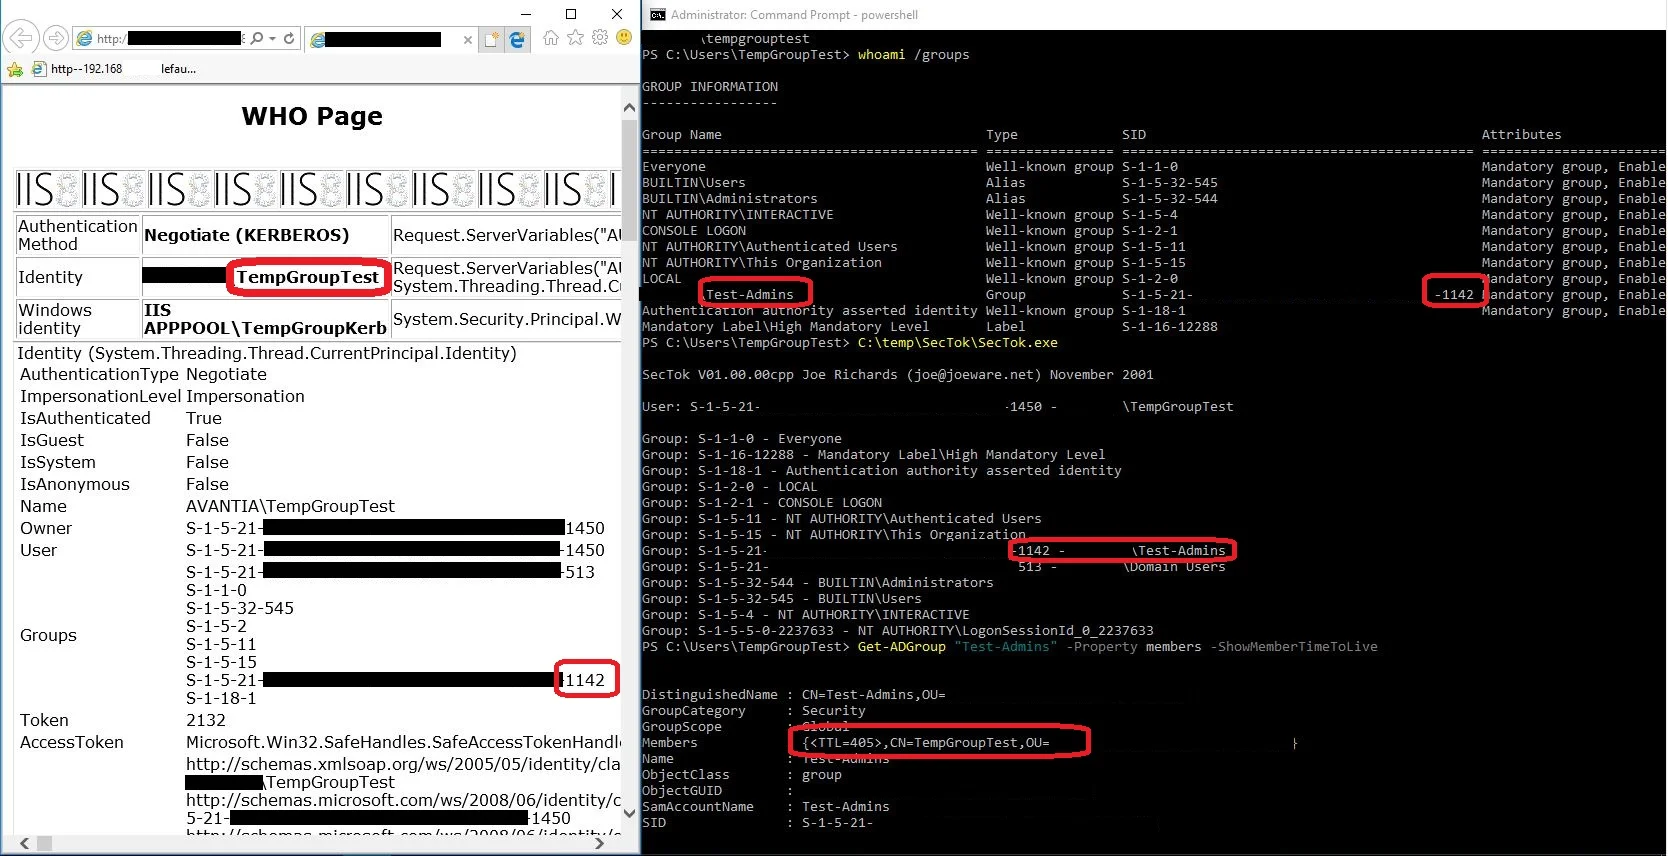Image resolution: width=1668 pixels, height=856 pixels.
Task: Click the BUILTIN\Administrators row in whoami output
Action: (x=1153, y=199)
